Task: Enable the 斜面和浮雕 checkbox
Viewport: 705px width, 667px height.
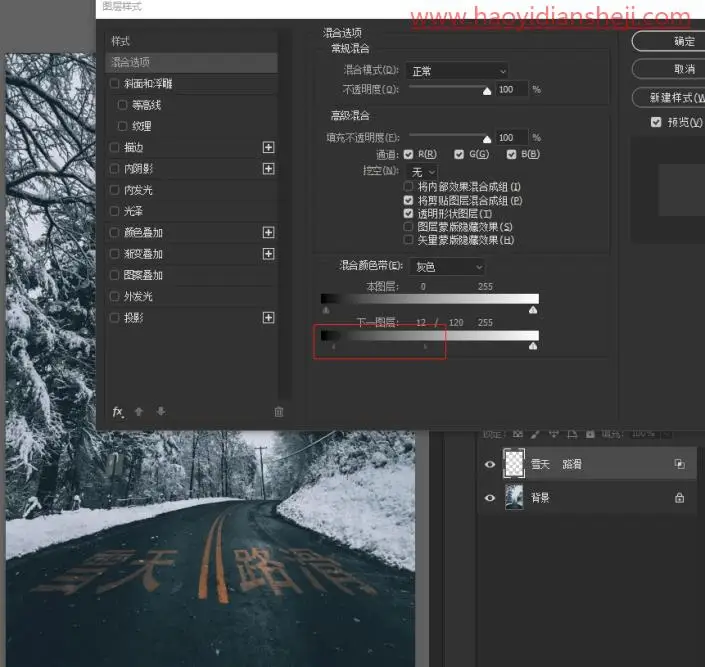Action: tap(114, 83)
